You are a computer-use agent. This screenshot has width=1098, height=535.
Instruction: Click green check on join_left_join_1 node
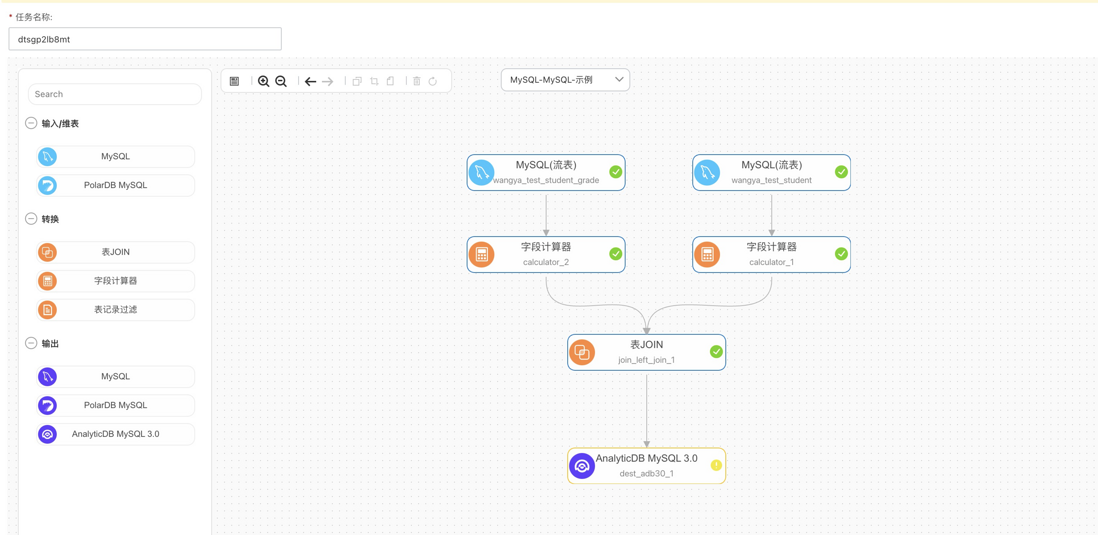pyautogui.click(x=716, y=352)
